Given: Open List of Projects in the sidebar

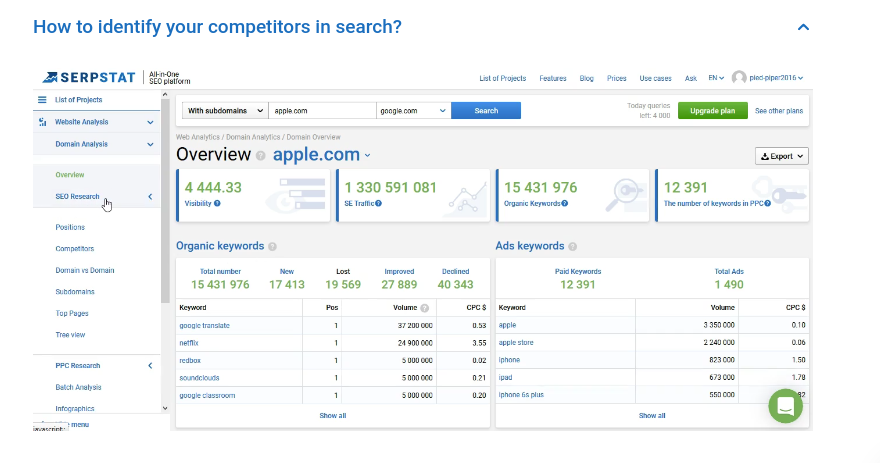Looking at the screenshot, I should point(79,100).
